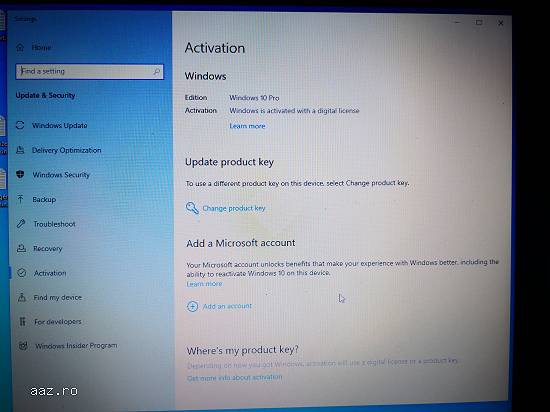Open Find my device settings
The height and width of the screenshot is (412, 550).
point(58,297)
